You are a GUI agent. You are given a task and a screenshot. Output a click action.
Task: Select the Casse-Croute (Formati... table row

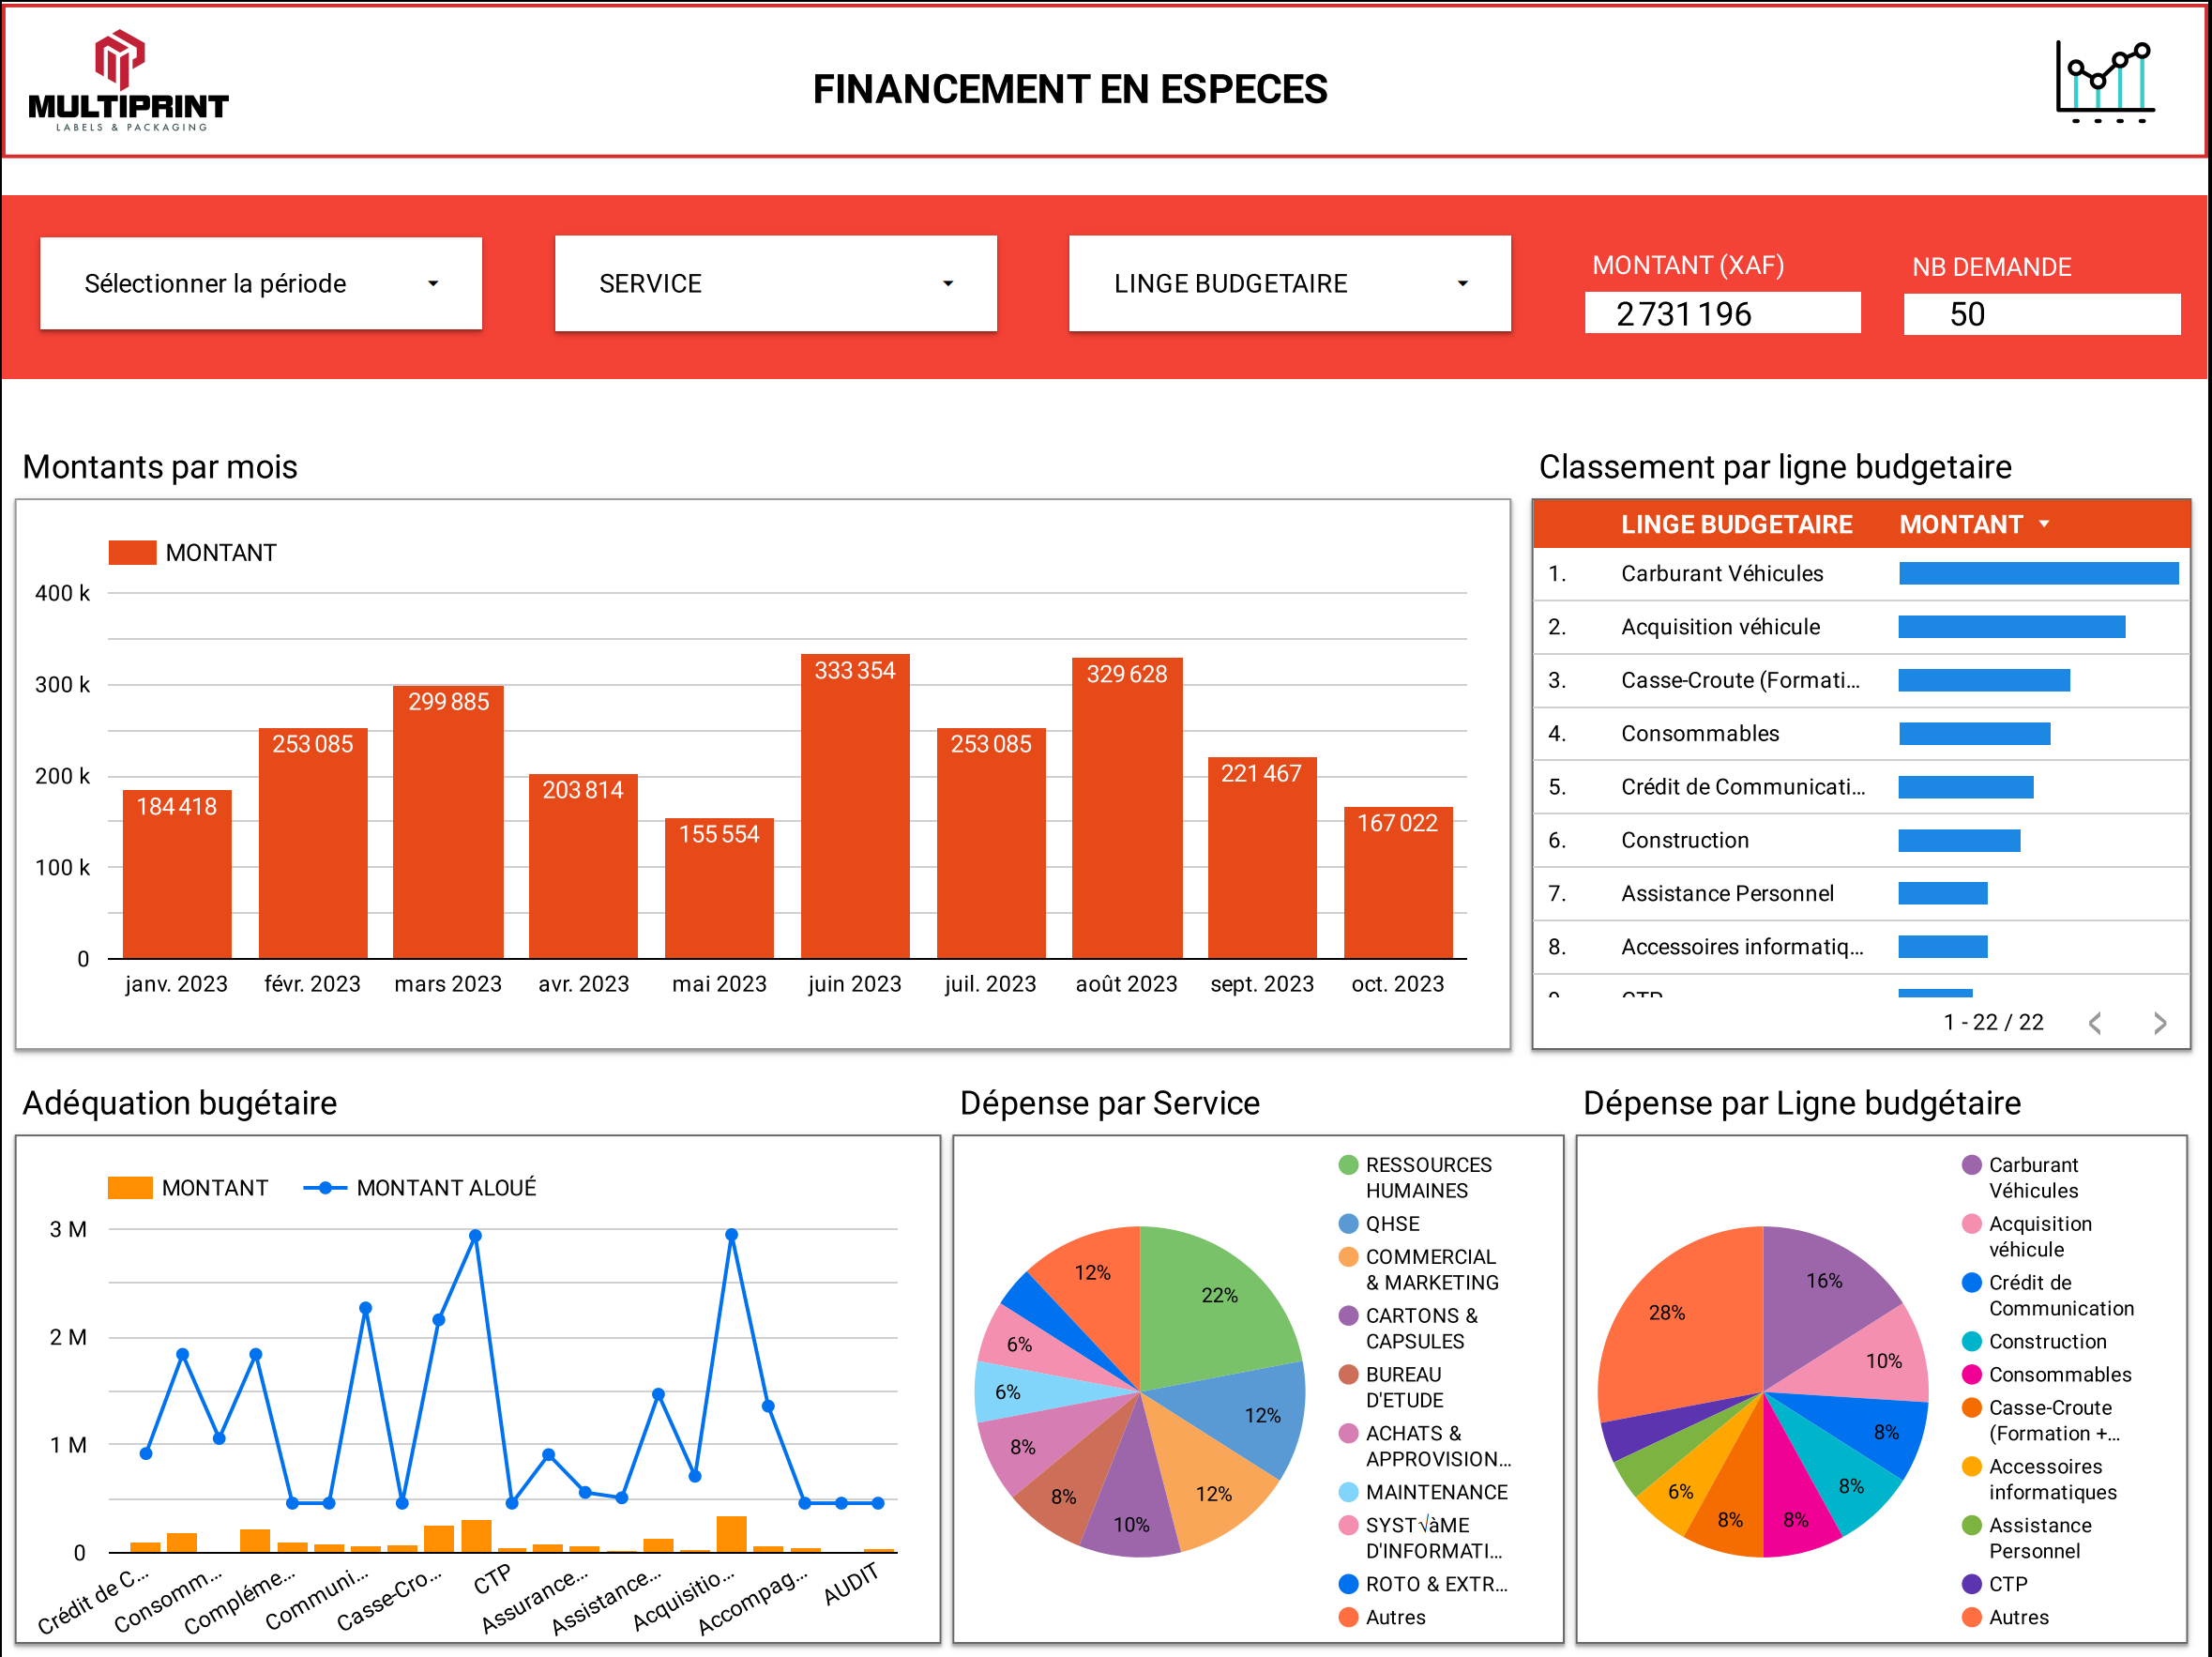click(1861, 680)
